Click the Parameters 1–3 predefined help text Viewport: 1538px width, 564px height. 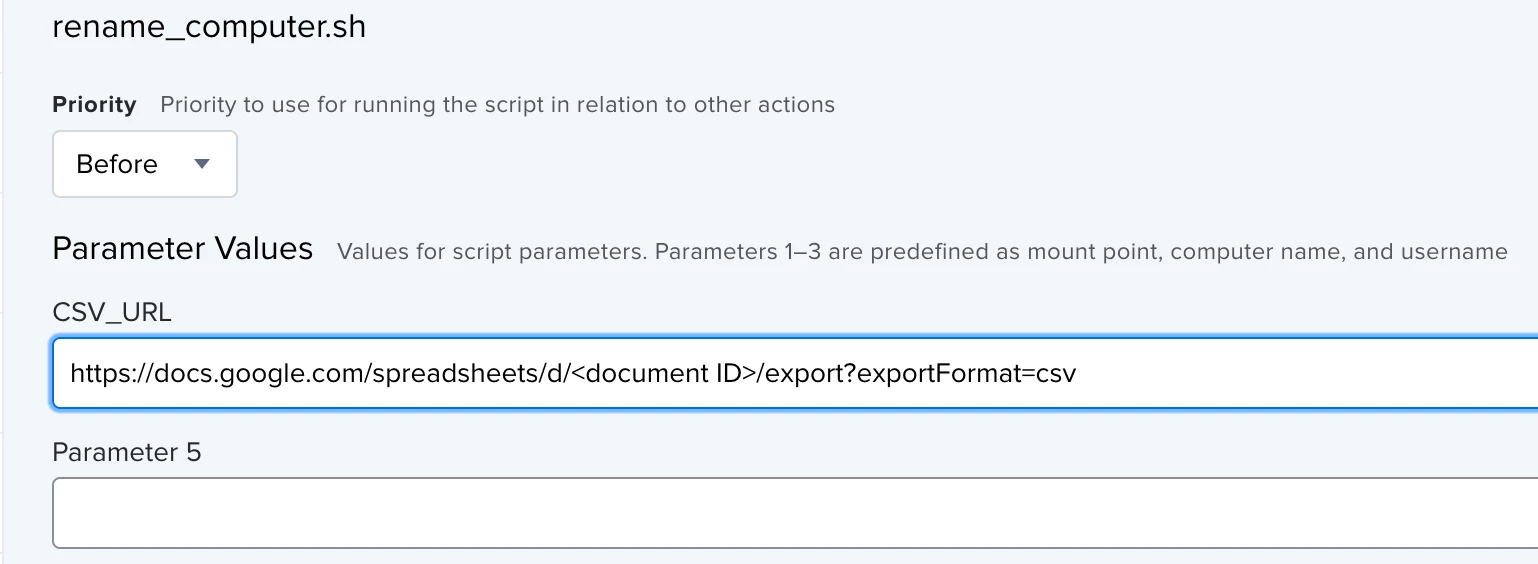[x=922, y=251]
